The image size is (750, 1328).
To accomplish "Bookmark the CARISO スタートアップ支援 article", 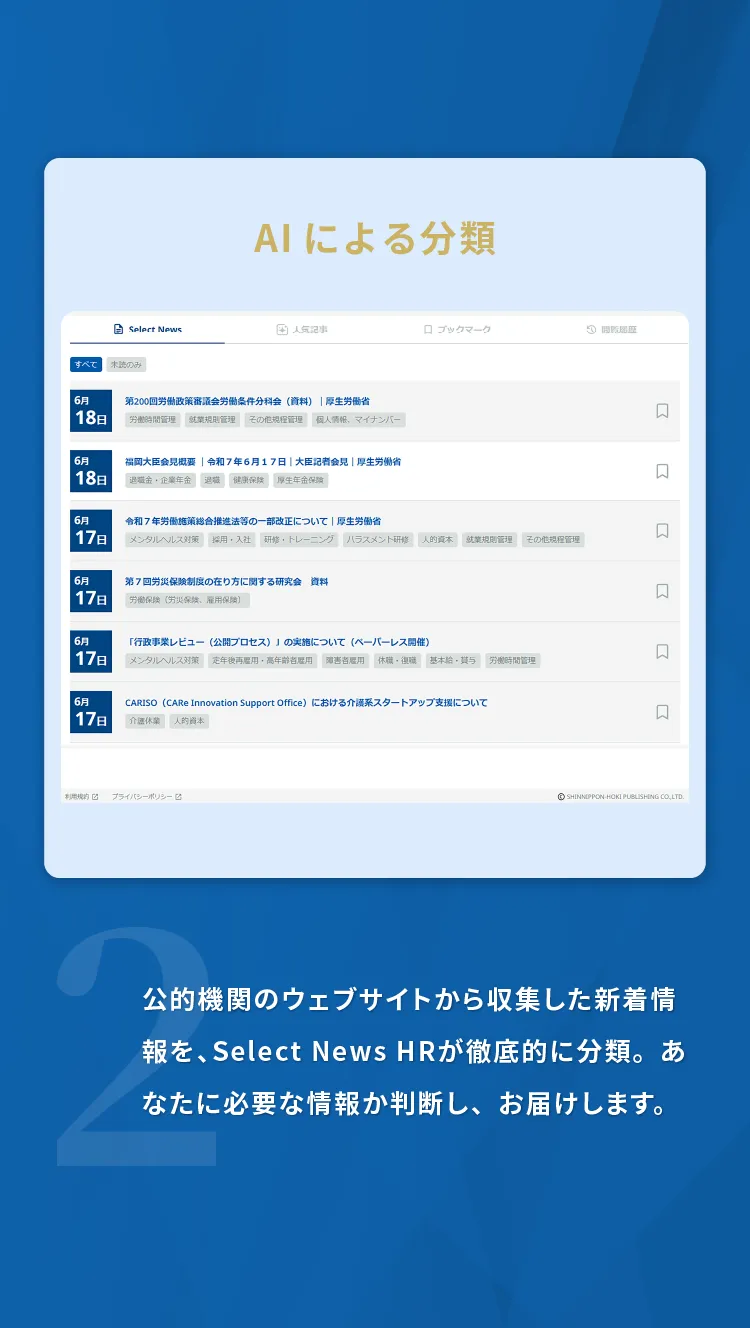I will 662,712.
